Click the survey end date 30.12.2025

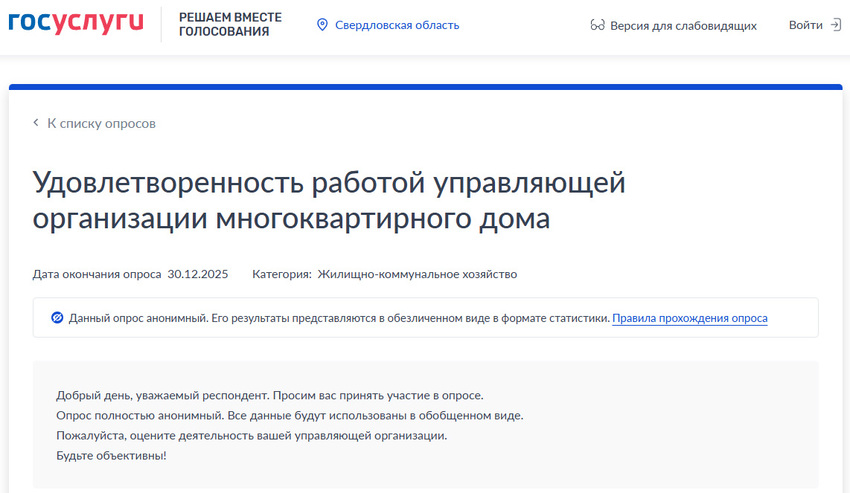pyautogui.click(x=198, y=274)
